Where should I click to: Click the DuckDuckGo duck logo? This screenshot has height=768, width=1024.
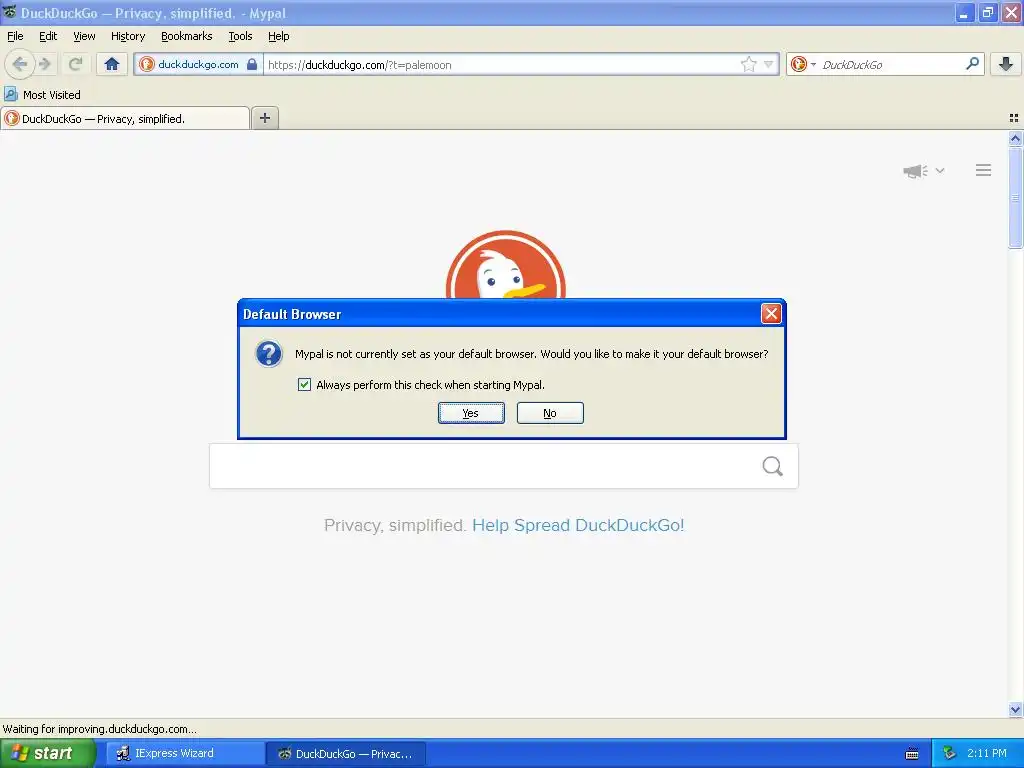click(x=505, y=264)
